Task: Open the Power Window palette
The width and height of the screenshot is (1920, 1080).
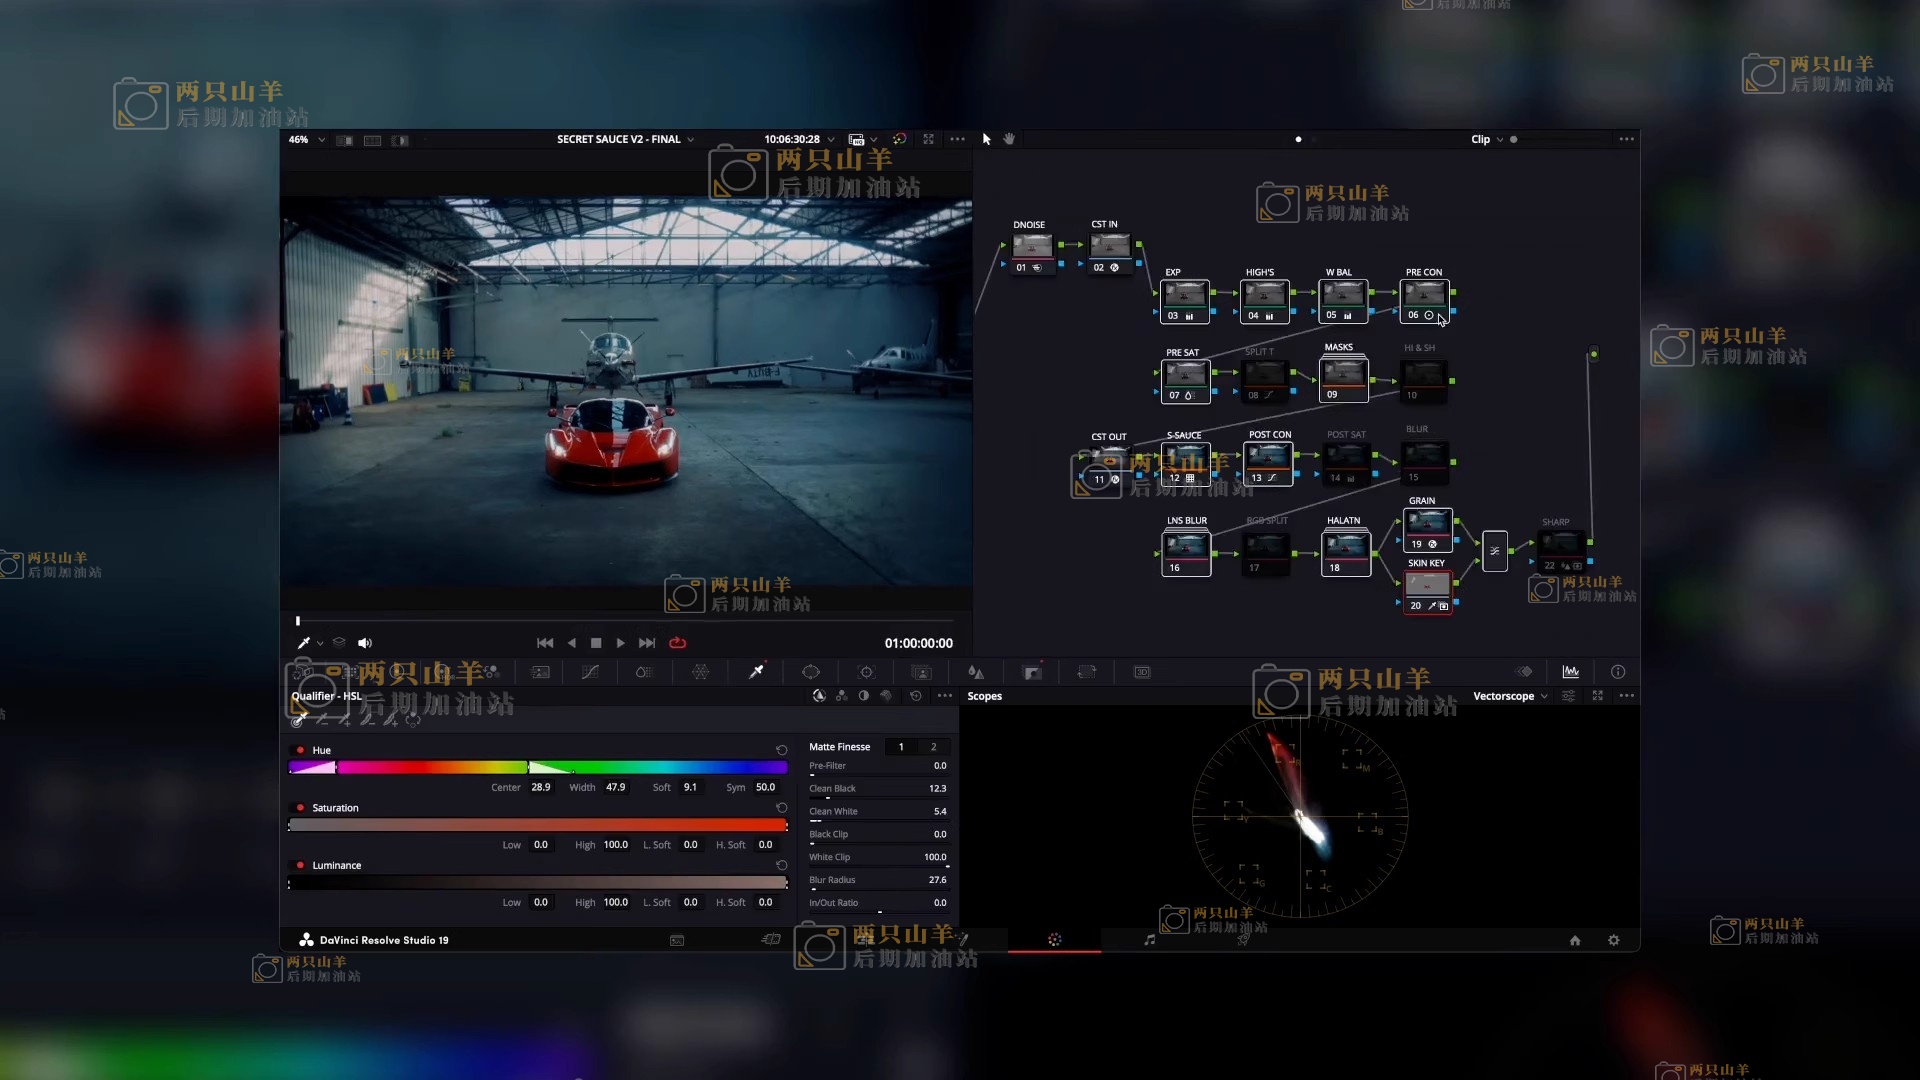Action: (811, 672)
